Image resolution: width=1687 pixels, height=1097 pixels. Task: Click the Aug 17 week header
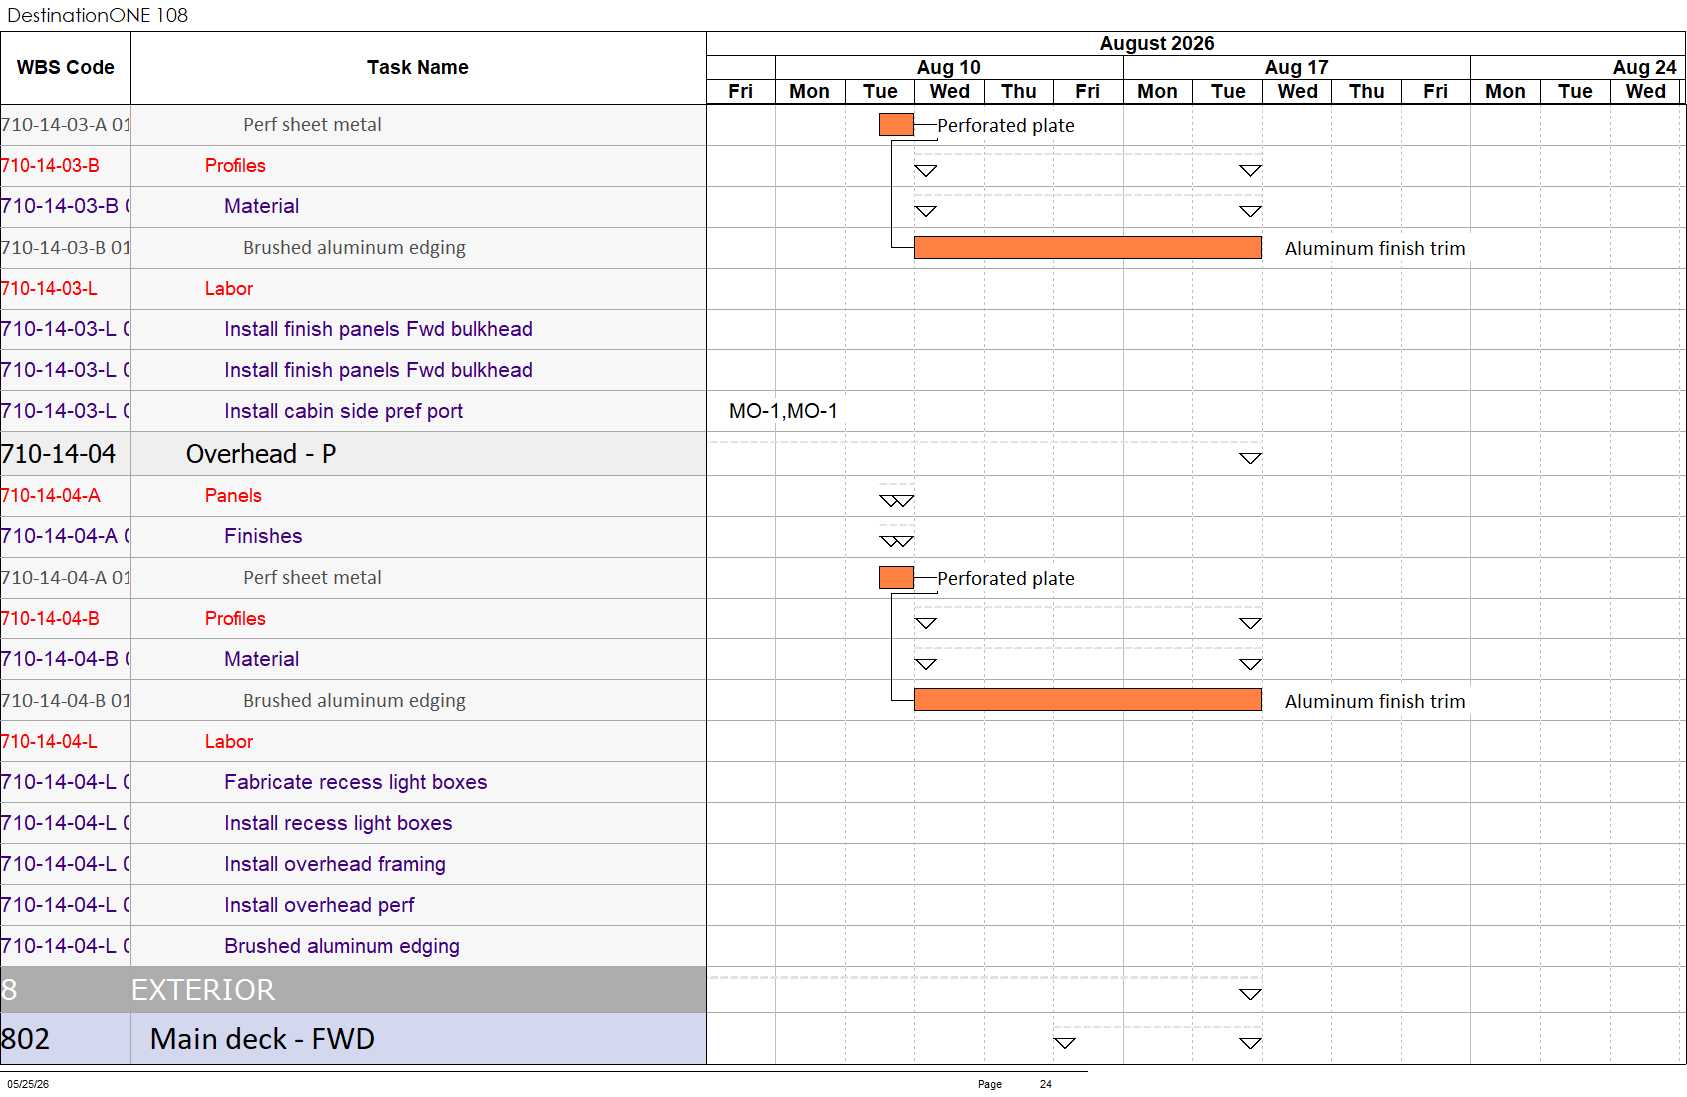tap(1297, 67)
